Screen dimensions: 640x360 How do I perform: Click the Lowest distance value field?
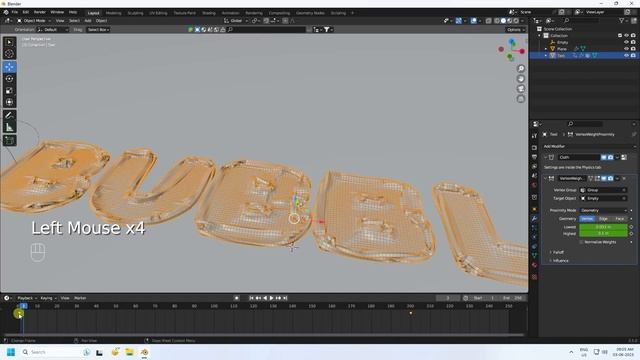(603, 227)
